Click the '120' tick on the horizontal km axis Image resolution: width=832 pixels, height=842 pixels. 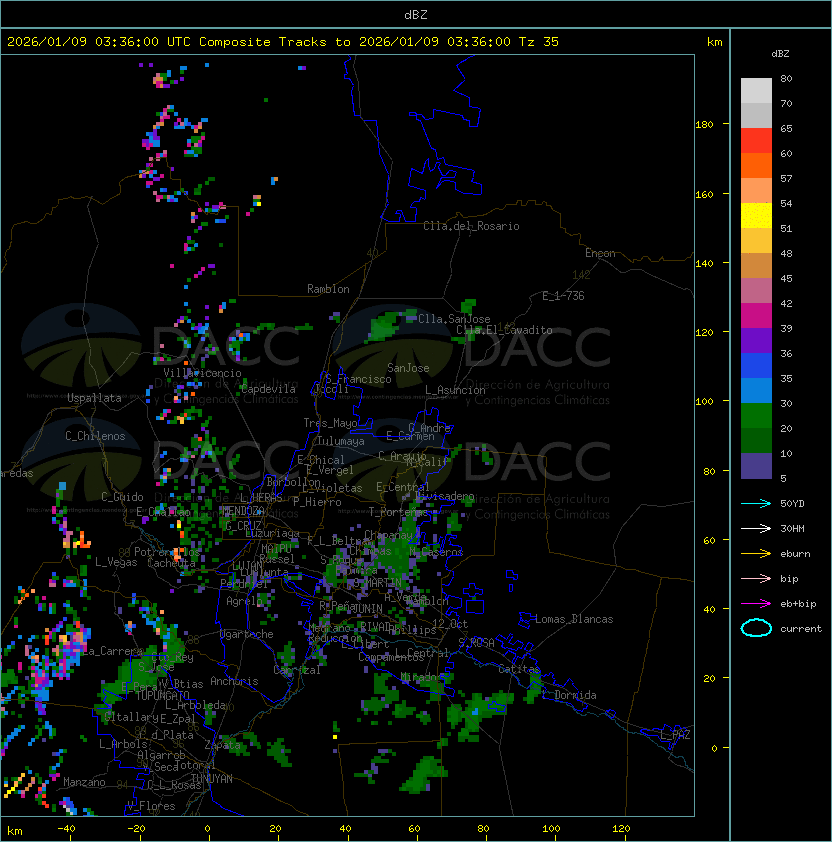click(621, 829)
